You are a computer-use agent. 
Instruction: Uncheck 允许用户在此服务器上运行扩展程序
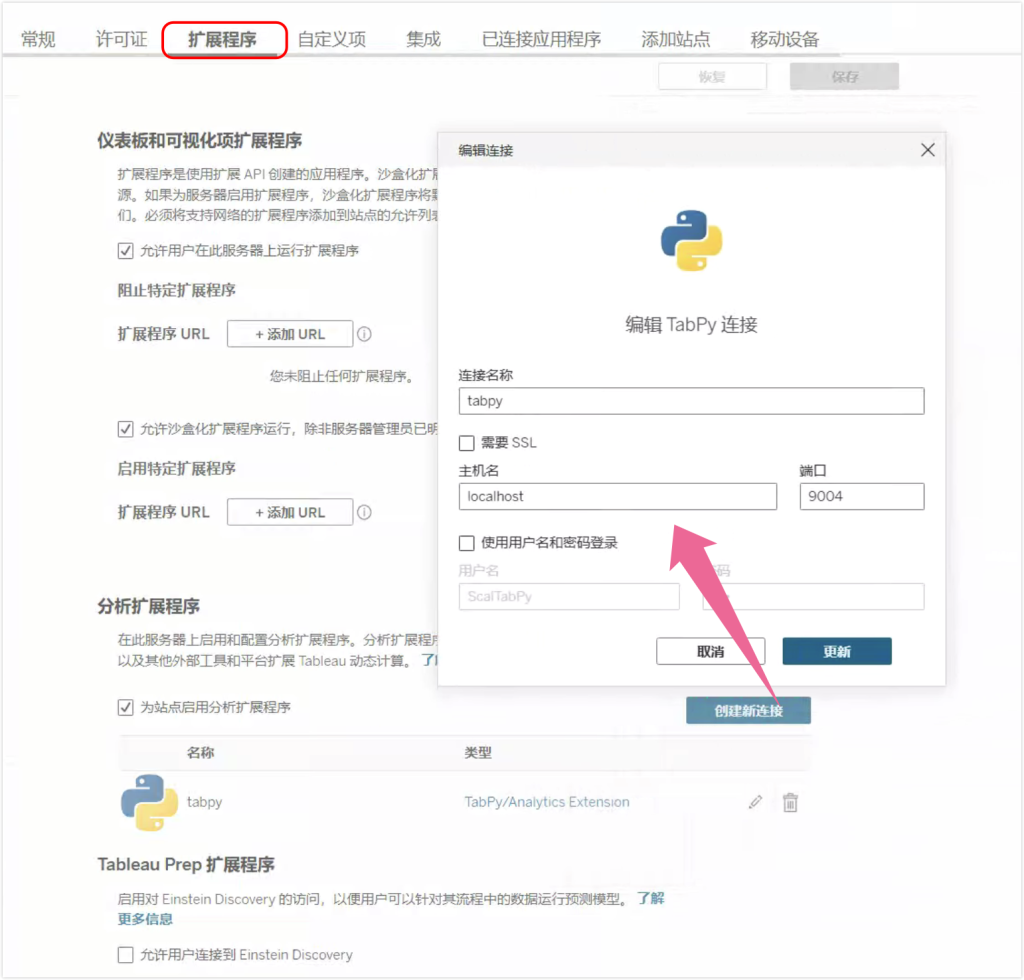click(x=126, y=251)
